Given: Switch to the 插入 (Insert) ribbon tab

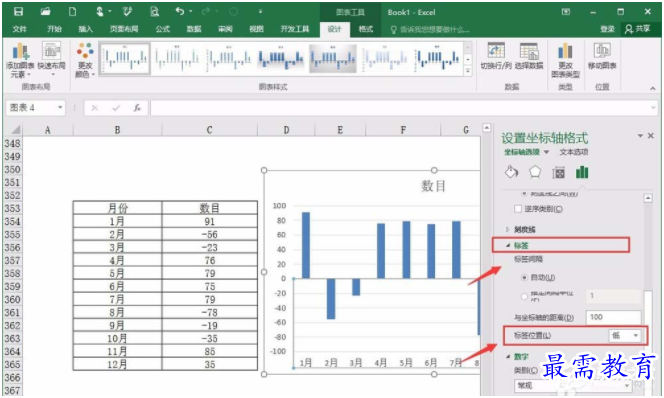Looking at the screenshot, I should 86,29.
